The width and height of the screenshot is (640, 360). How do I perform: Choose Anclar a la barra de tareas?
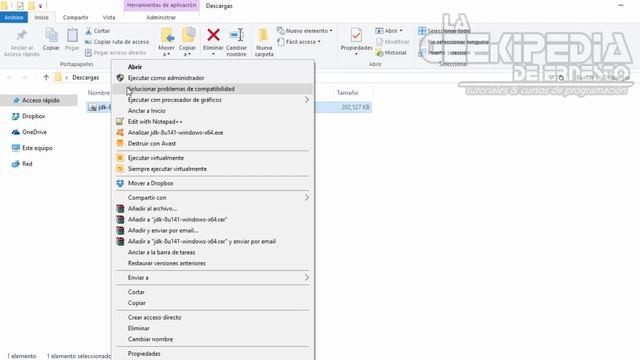coord(213,253)
